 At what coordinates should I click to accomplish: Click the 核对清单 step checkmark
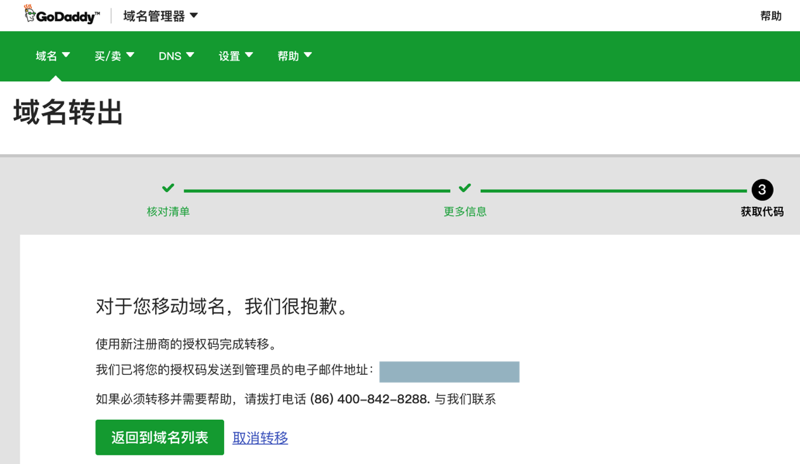(168, 188)
